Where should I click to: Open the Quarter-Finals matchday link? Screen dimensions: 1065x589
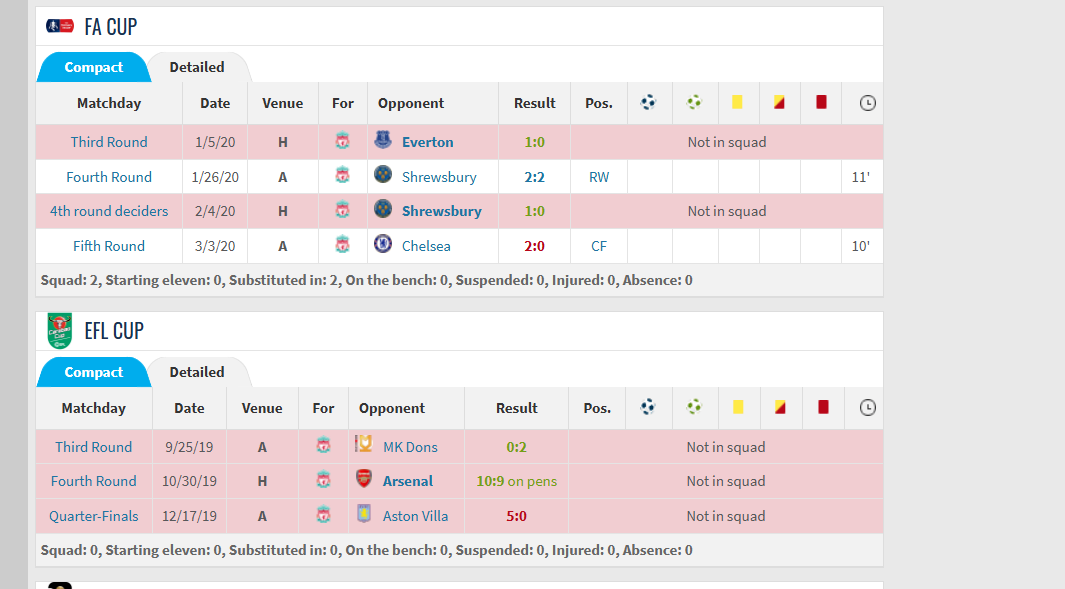pyautogui.click(x=94, y=516)
